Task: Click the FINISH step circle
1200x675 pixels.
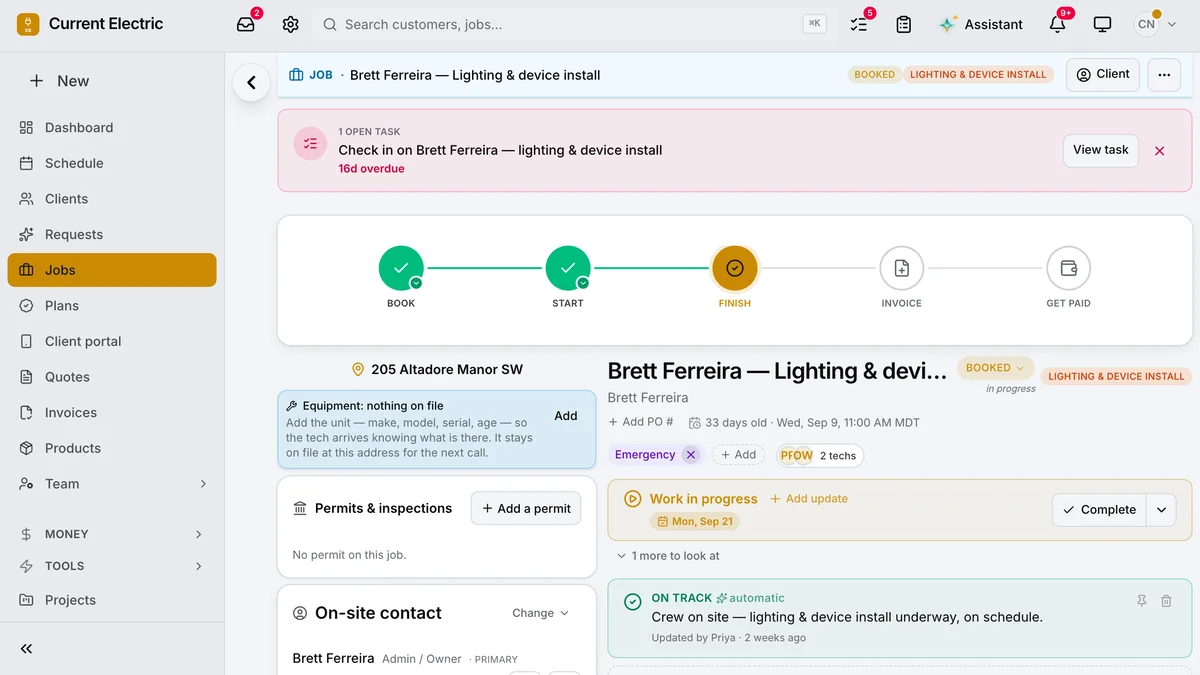Action: [735, 268]
